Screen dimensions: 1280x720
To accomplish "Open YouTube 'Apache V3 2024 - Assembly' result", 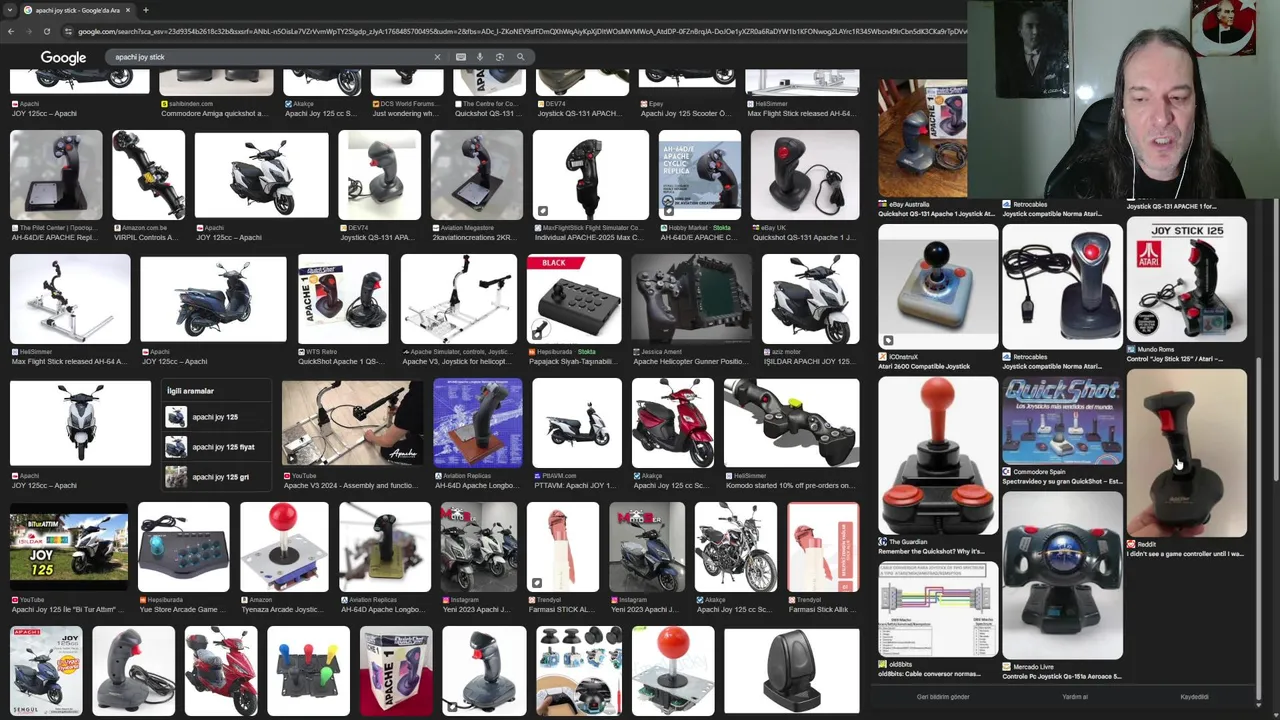I will (x=352, y=434).
